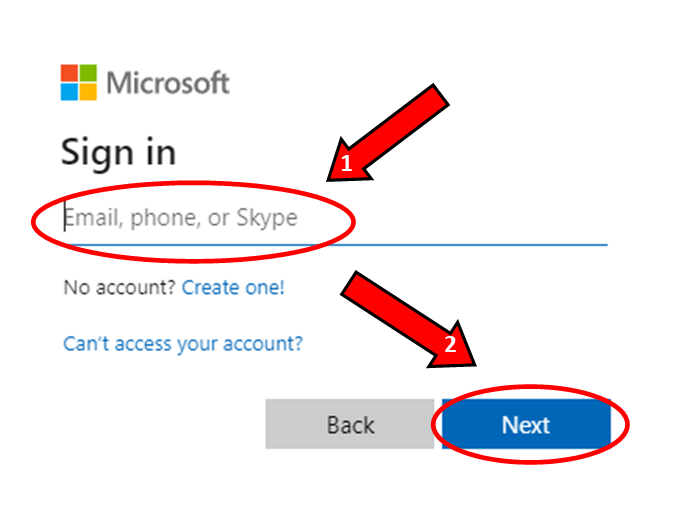The height and width of the screenshot is (520, 674).
Task: Open the Create one! link
Action: pyautogui.click(x=233, y=287)
